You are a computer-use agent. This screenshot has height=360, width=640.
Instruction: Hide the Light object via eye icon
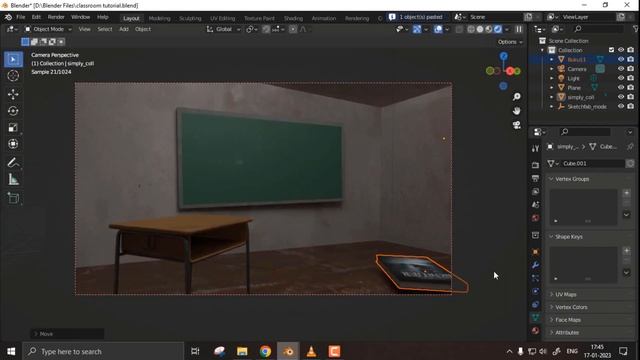(621, 78)
